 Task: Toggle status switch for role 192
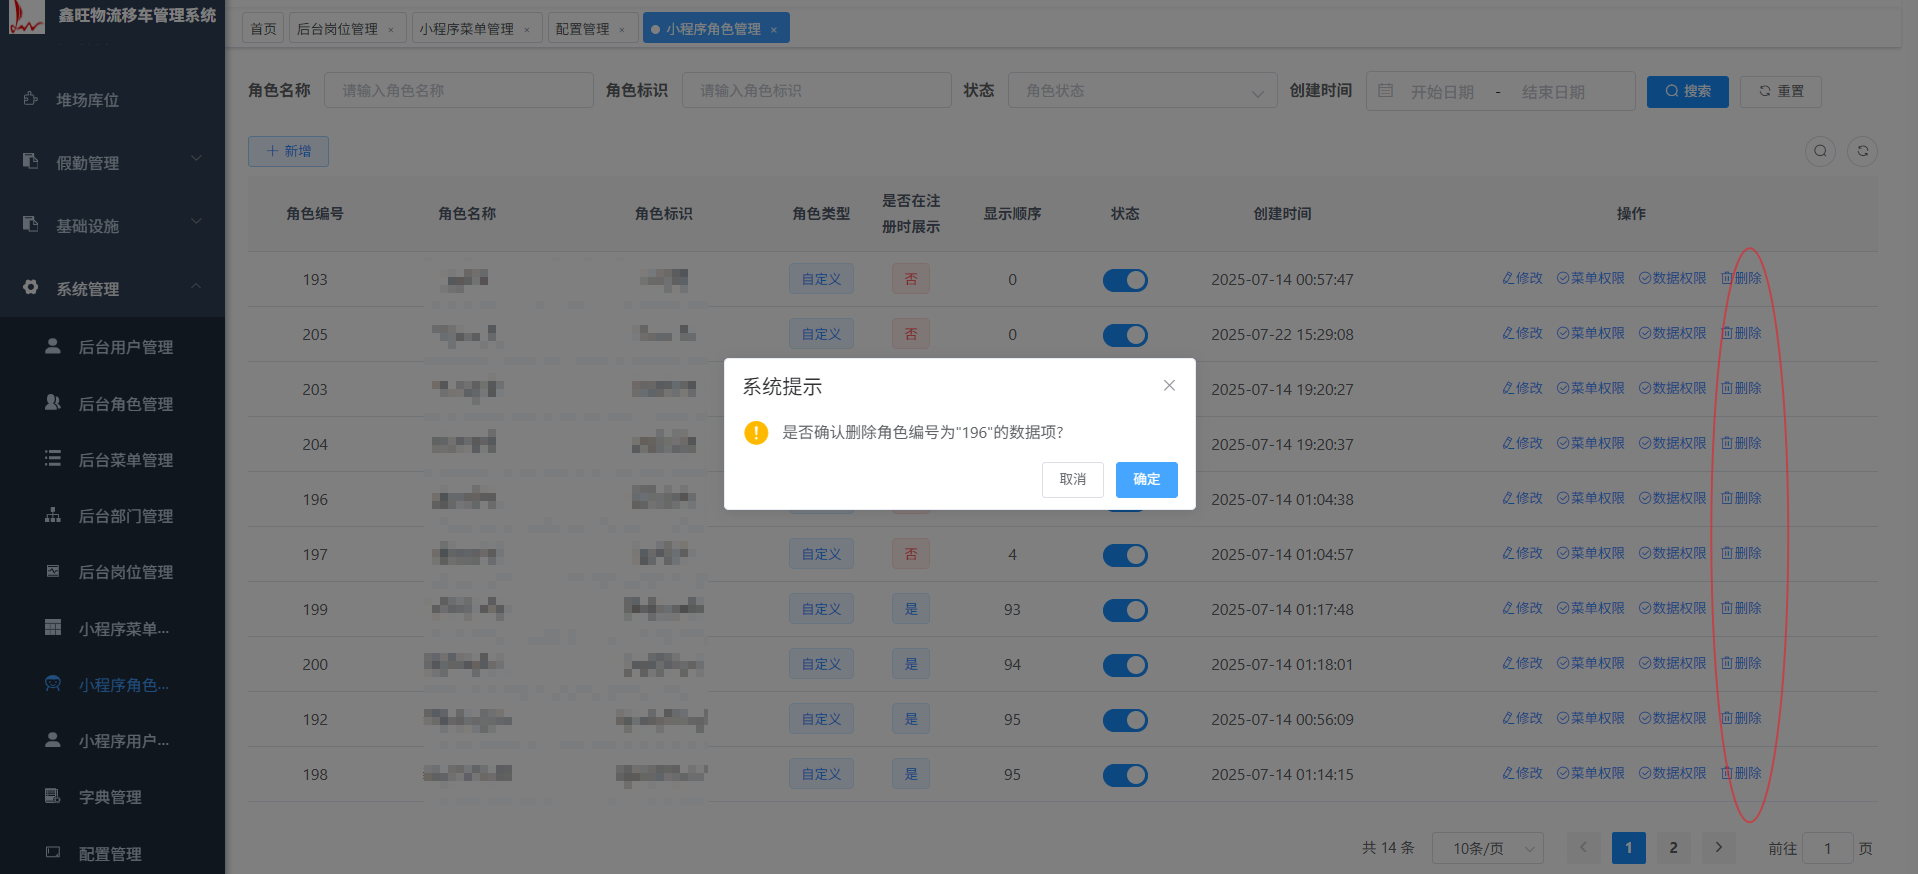(x=1125, y=720)
